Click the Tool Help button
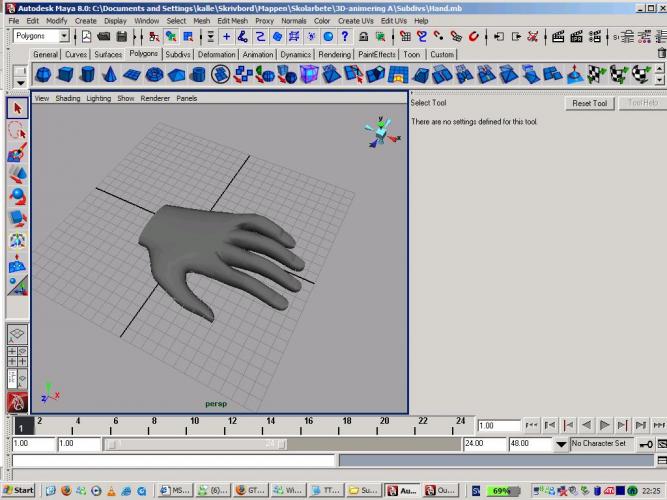The width and height of the screenshot is (667, 500). click(x=643, y=103)
